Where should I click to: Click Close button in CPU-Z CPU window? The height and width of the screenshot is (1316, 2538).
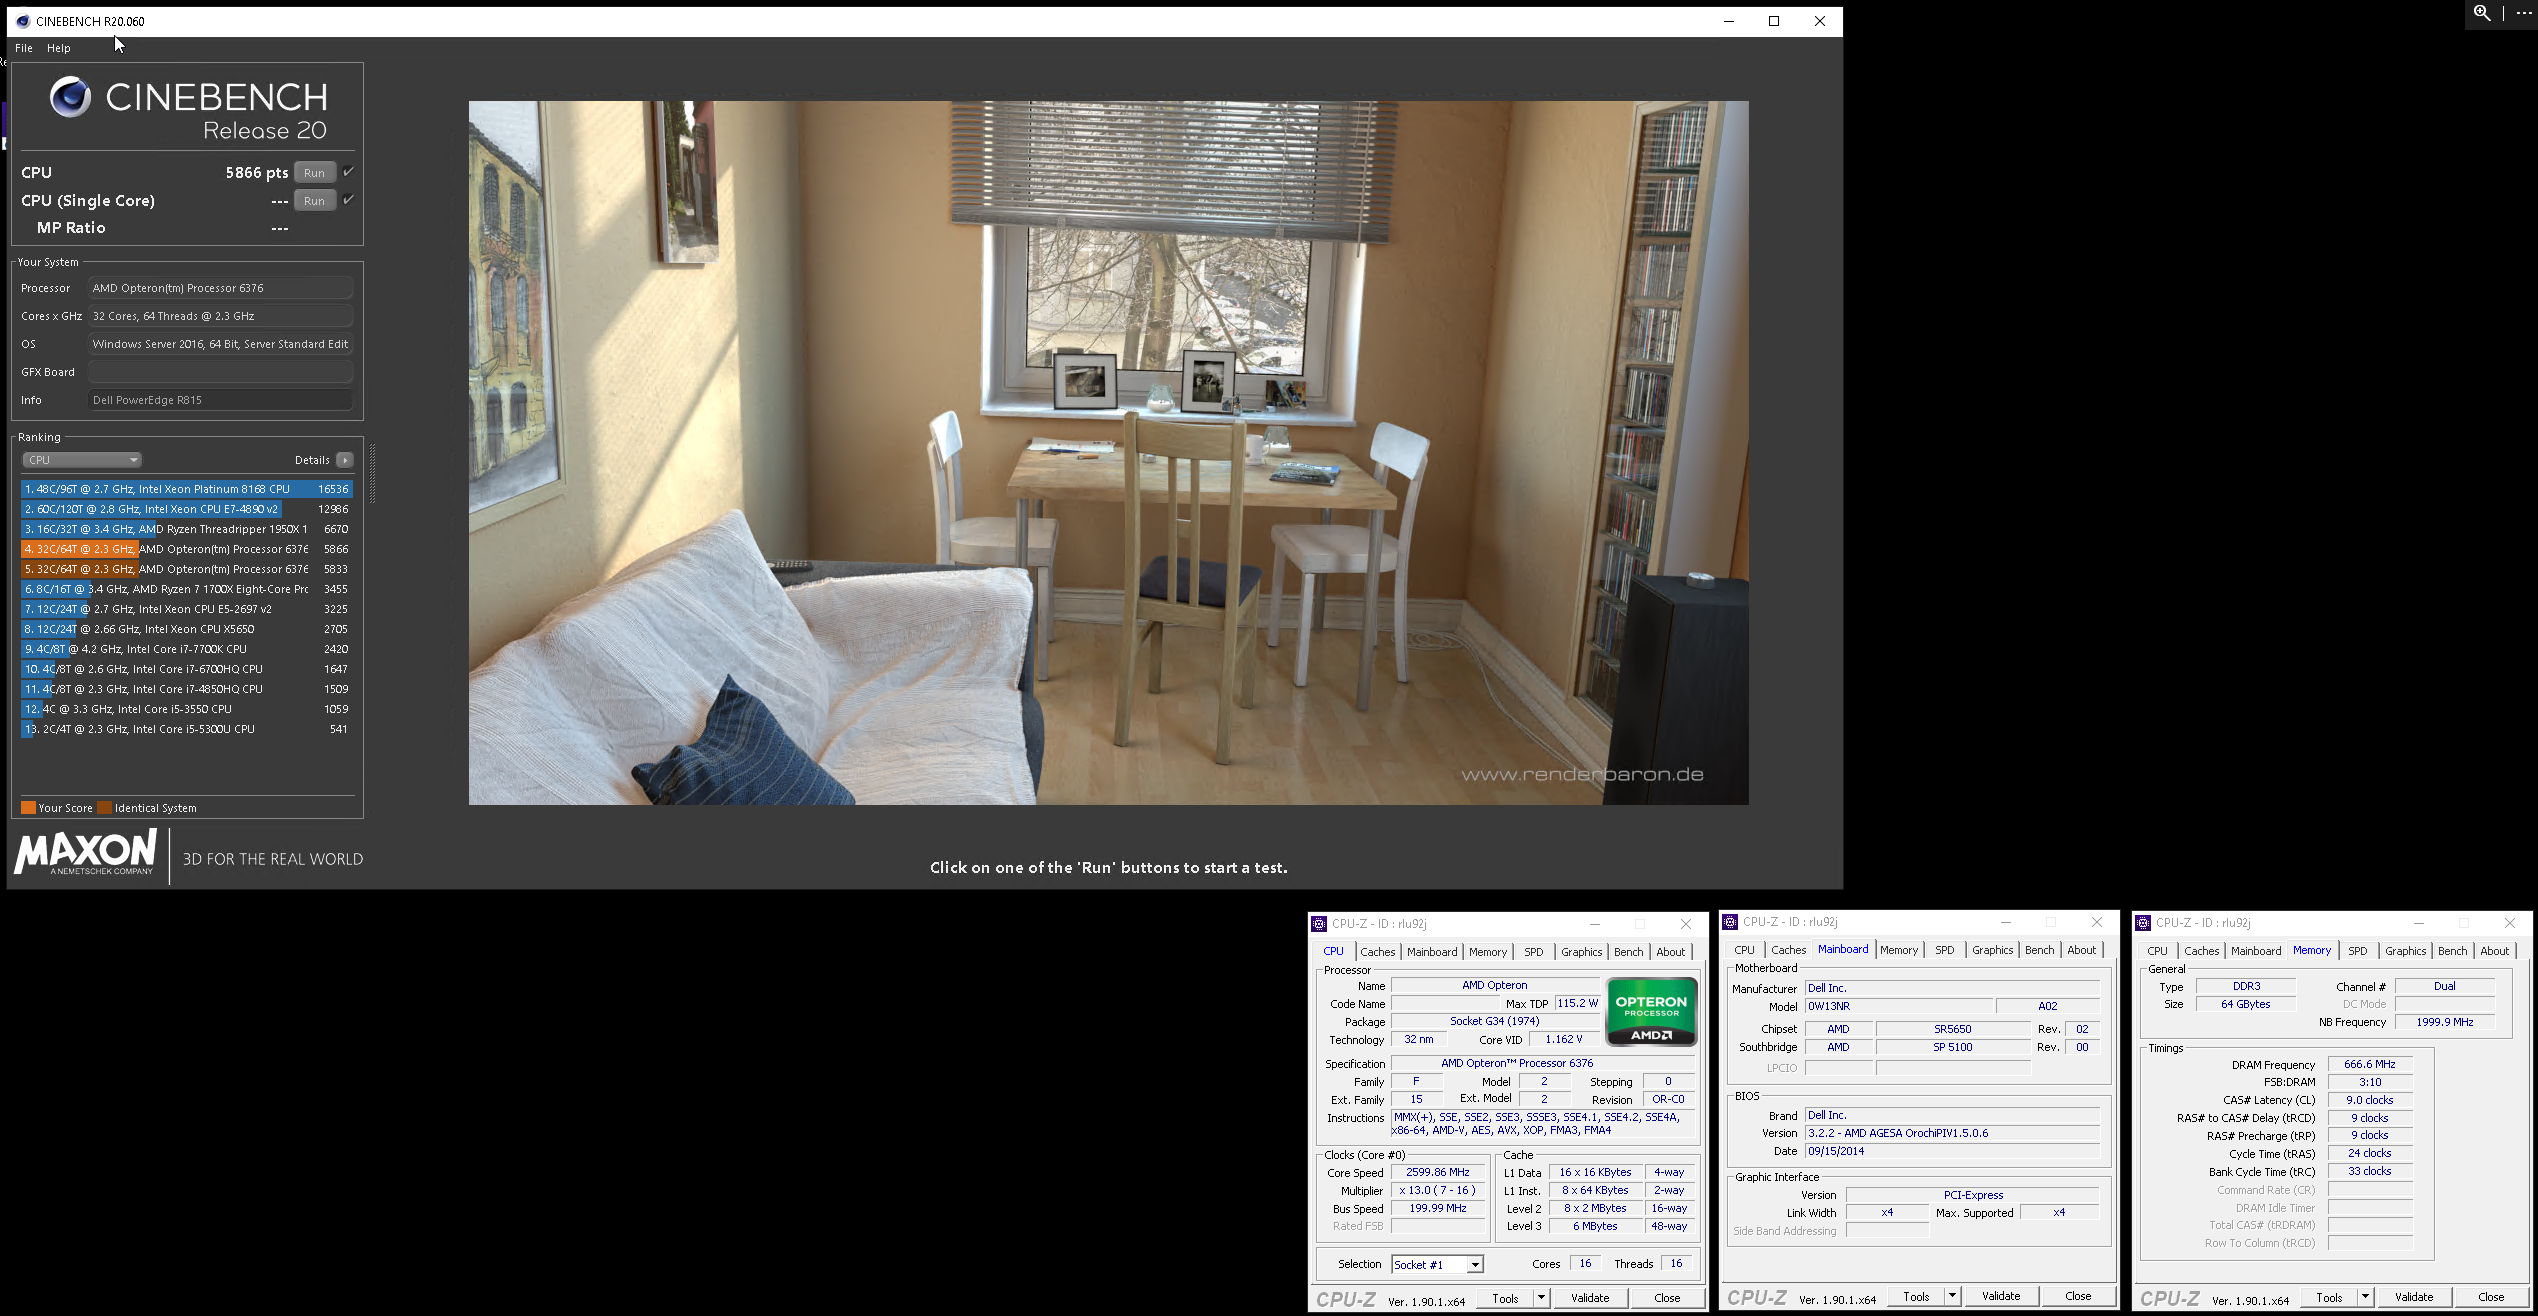click(x=1667, y=1298)
